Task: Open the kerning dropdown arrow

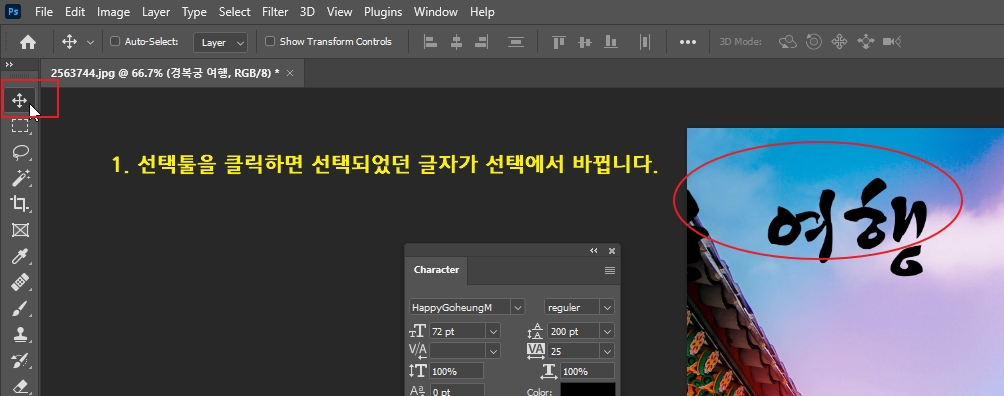Action: 492,351
